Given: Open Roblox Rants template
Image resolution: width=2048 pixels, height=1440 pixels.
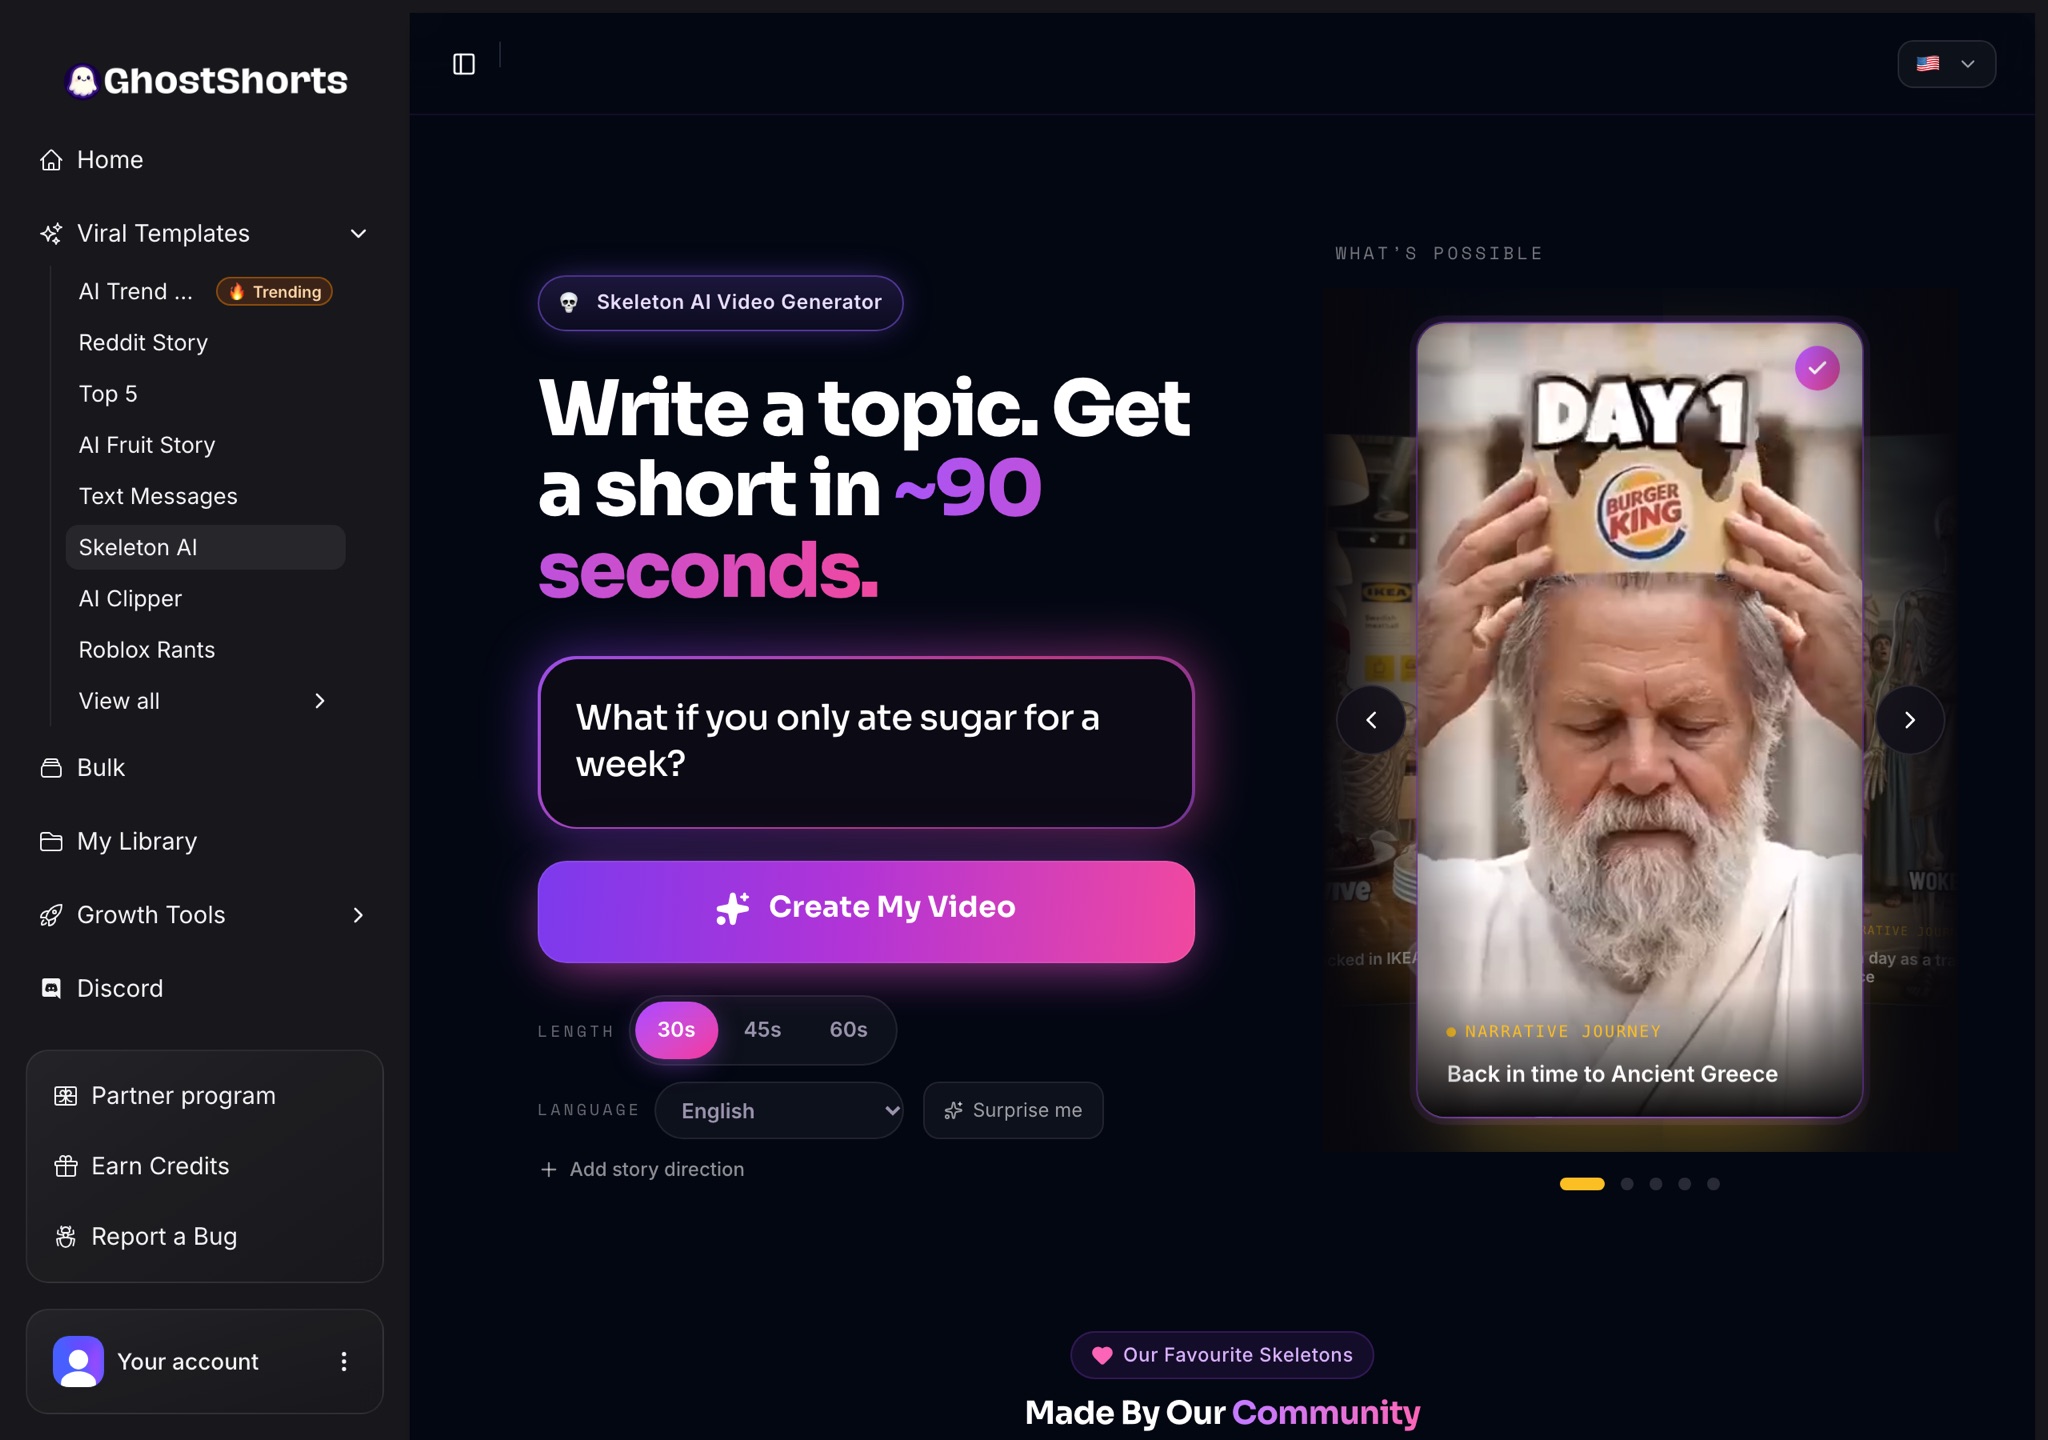Looking at the screenshot, I should point(147,650).
